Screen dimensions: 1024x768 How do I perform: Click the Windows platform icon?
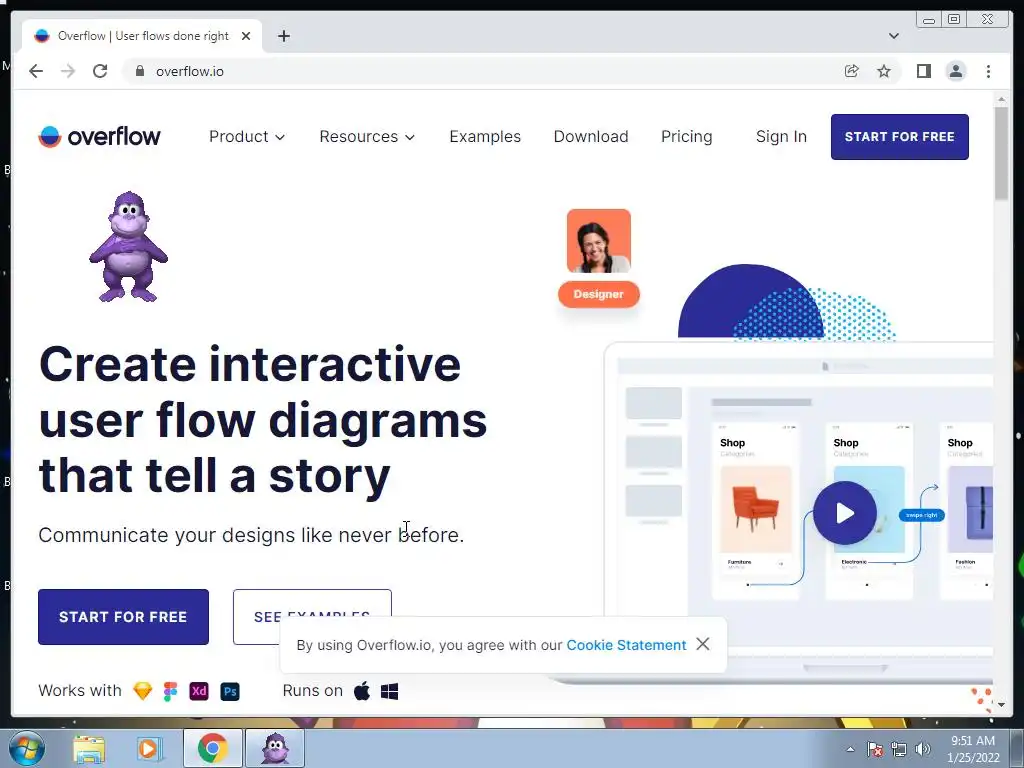[x=390, y=691]
